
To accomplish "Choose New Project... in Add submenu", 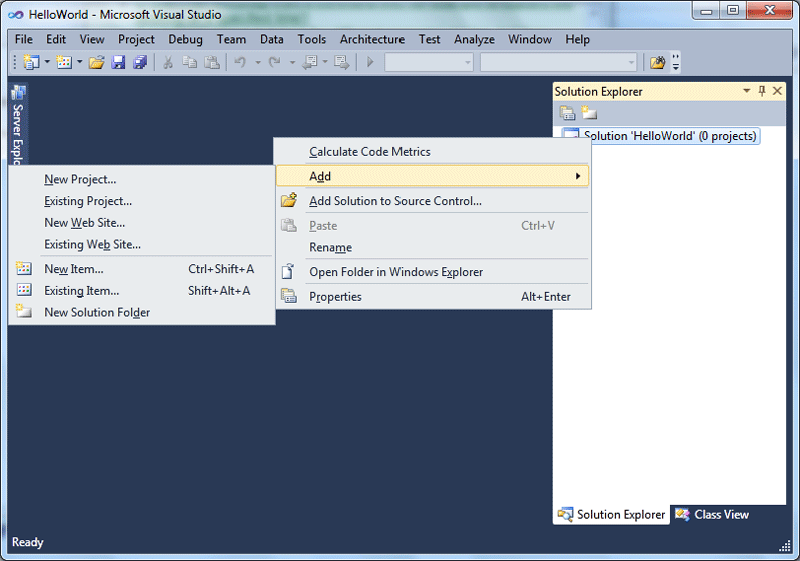I will (142, 179).
